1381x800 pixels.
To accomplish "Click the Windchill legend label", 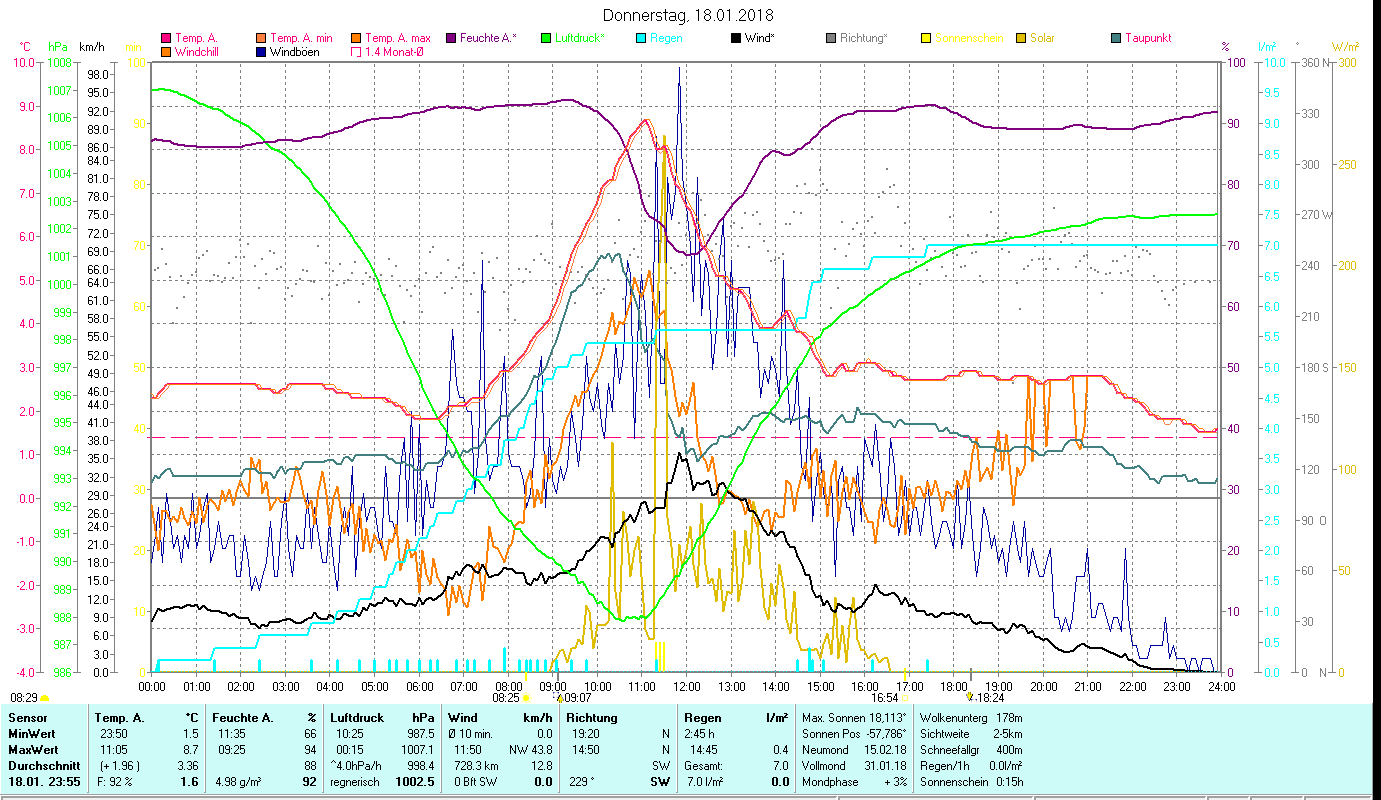I will [197, 51].
